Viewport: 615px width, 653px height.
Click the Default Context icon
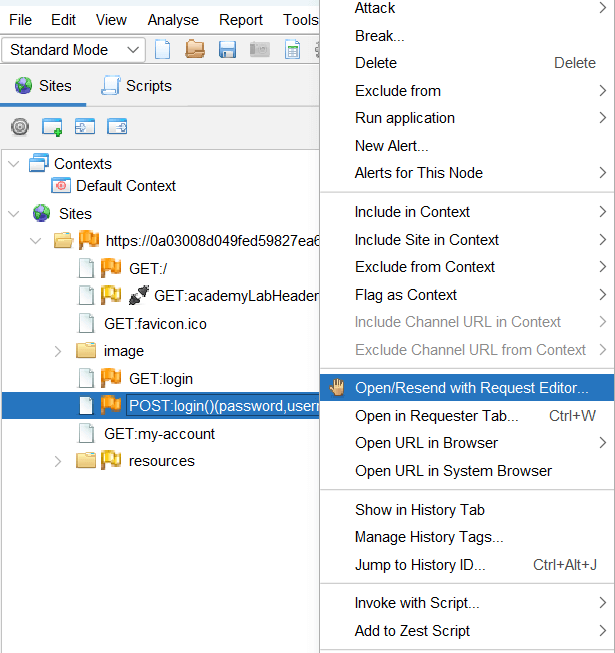(61, 185)
